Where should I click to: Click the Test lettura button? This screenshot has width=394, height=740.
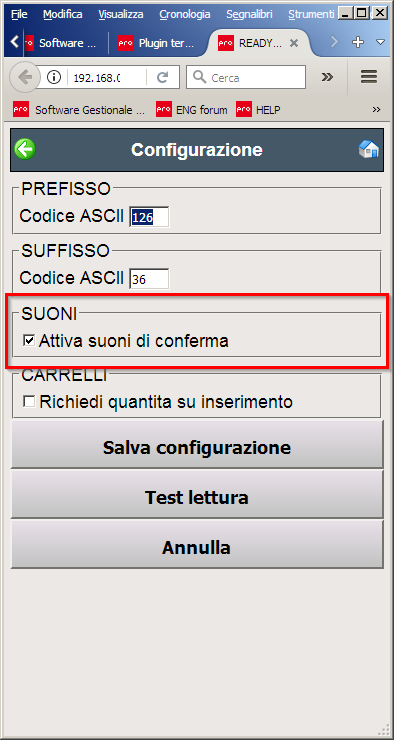point(197,497)
